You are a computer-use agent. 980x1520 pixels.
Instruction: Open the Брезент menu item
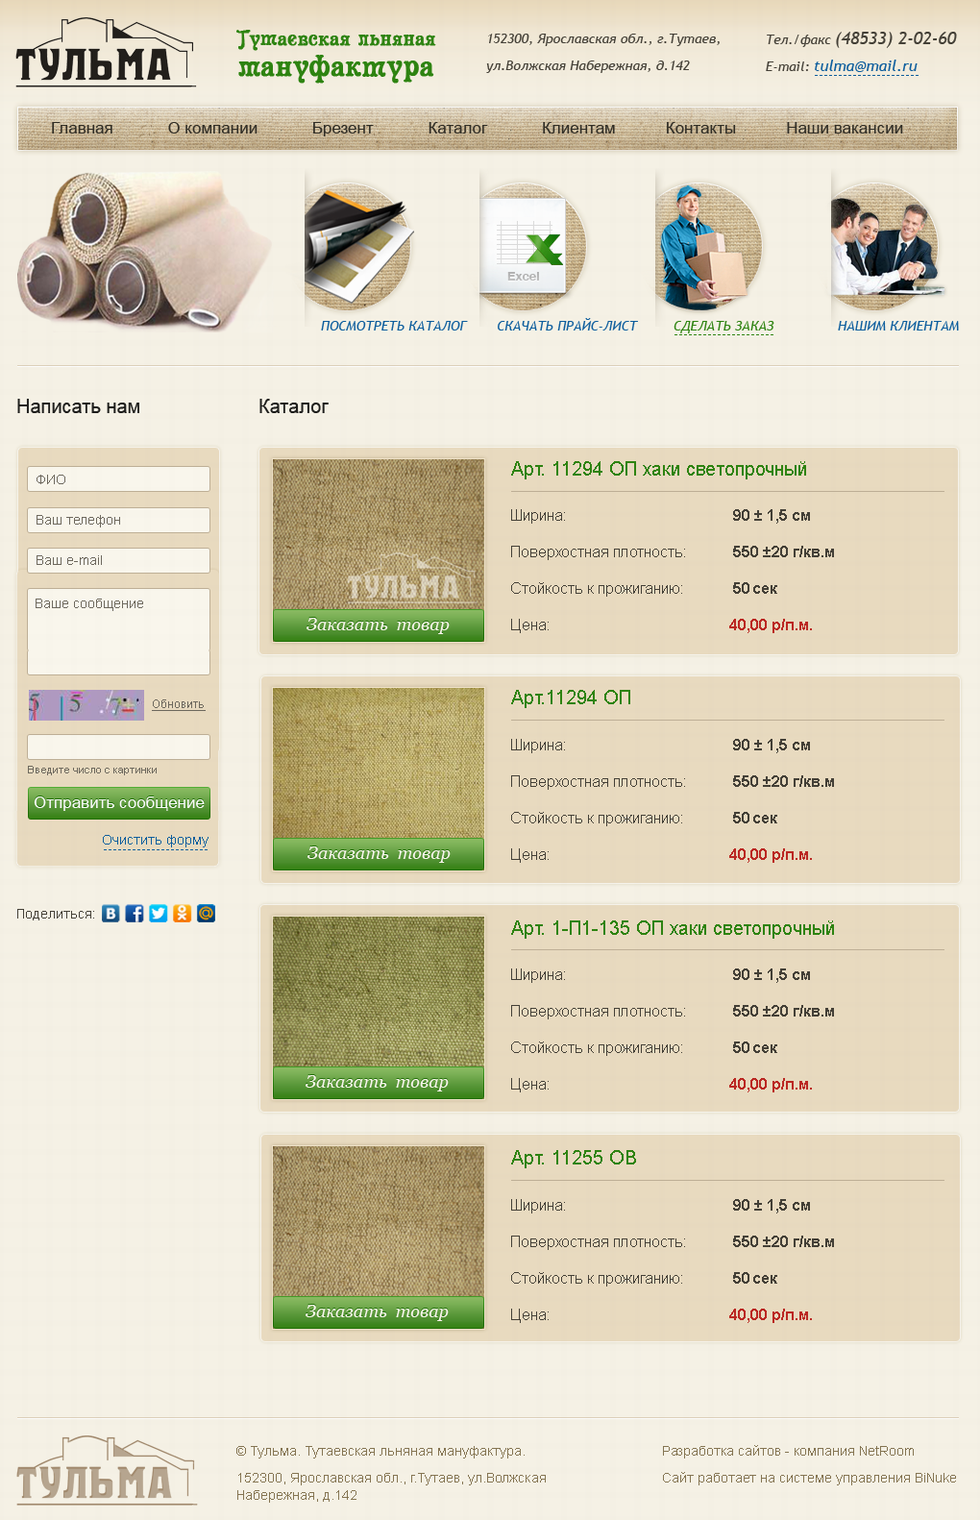[342, 128]
